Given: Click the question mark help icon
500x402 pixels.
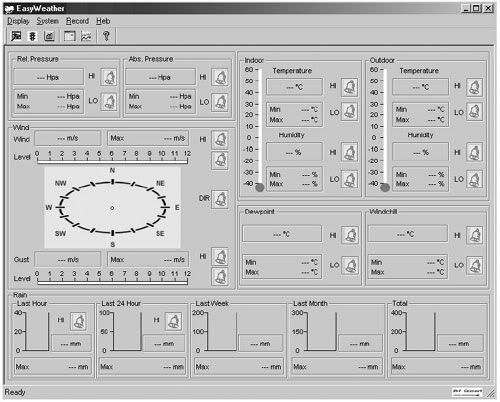Looking at the screenshot, I should (x=106, y=36).
